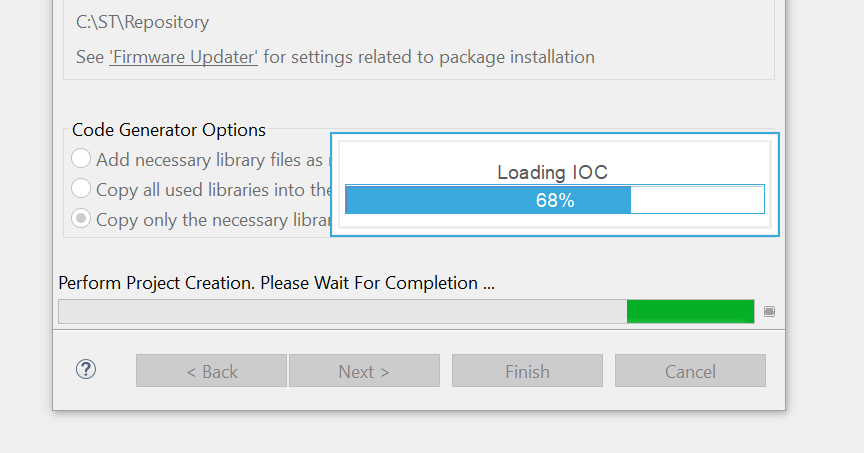The height and width of the screenshot is (453, 864).
Task: Click the C:\ST\Repository path text
Action: (142, 22)
